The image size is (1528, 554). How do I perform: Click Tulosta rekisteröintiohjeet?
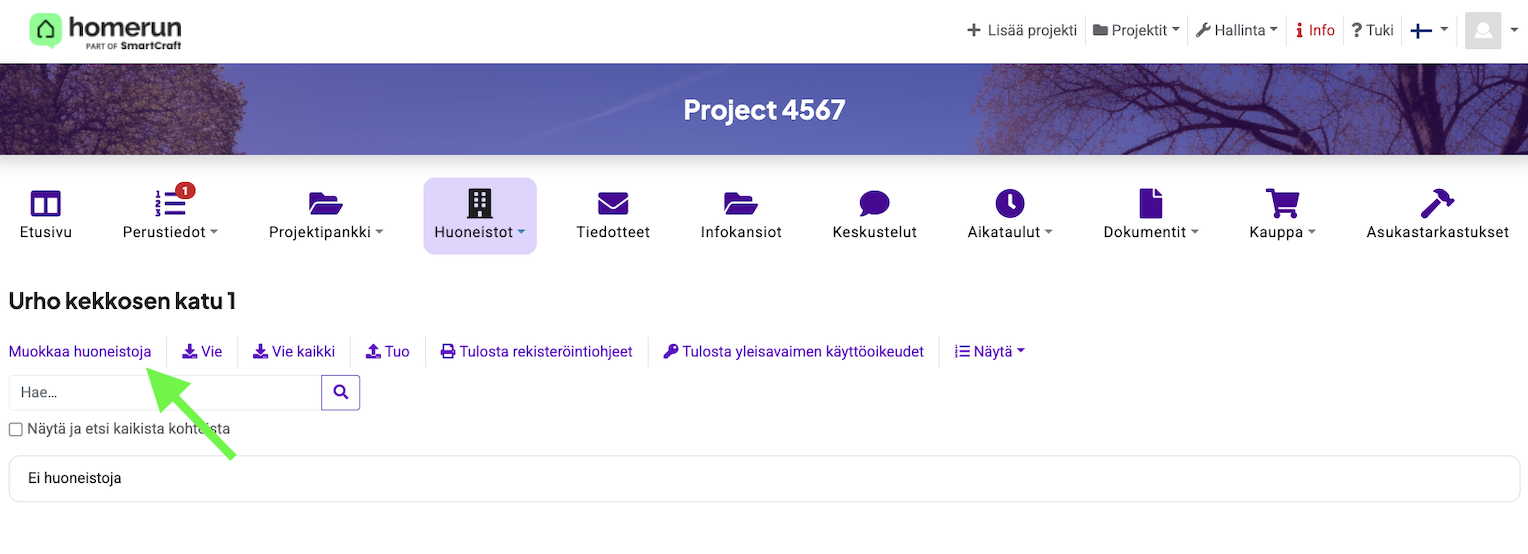click(x=537, y=352)
